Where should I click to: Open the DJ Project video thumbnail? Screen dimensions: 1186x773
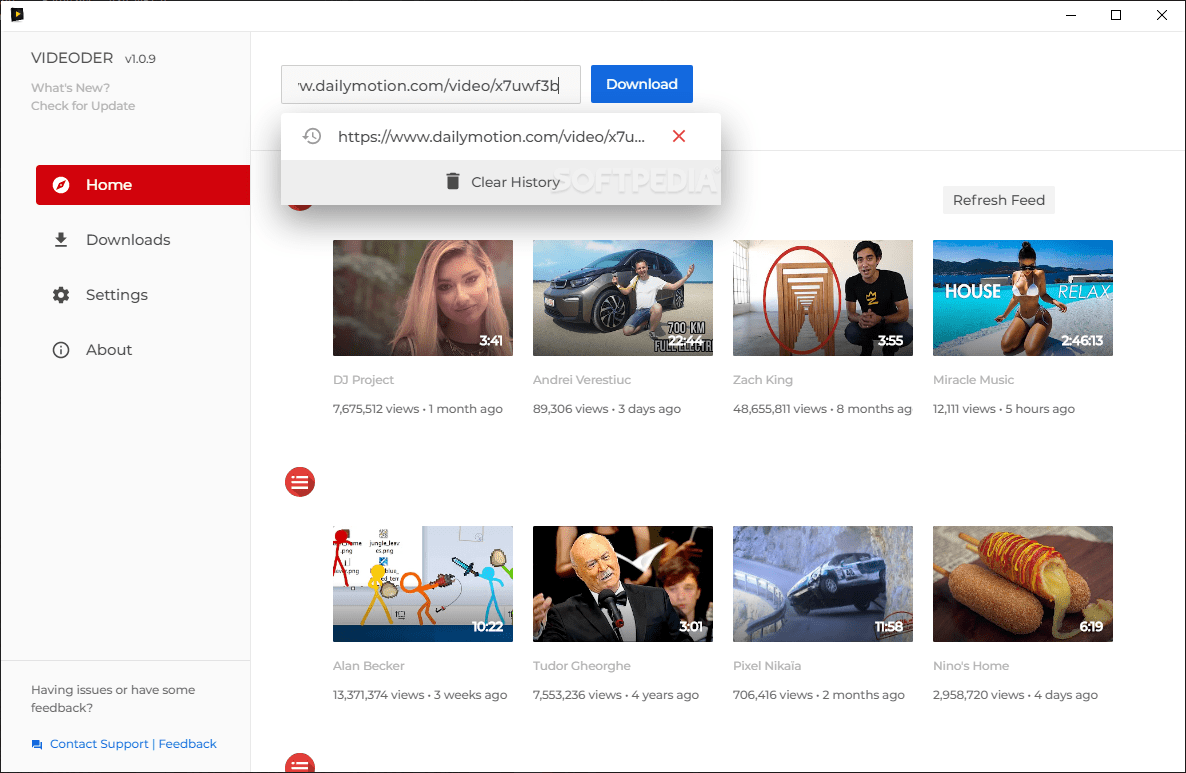[x=423, y=298]
